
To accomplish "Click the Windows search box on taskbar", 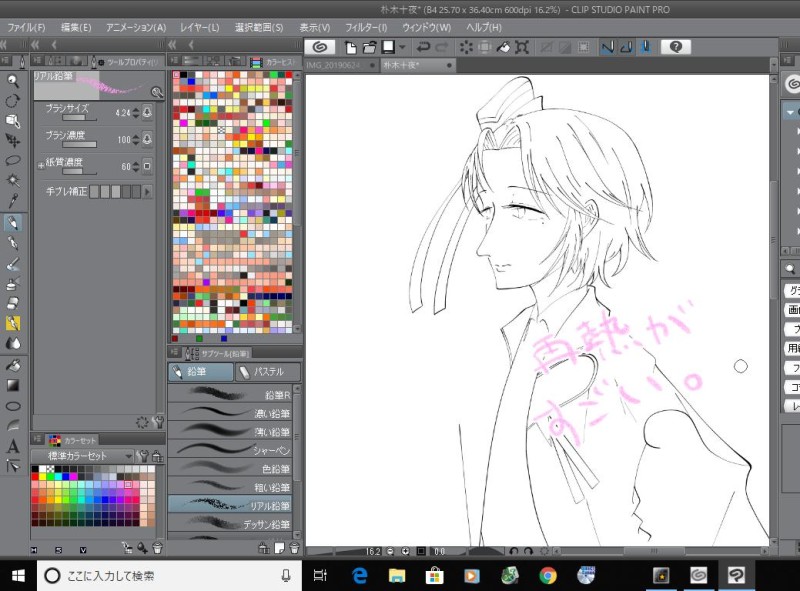I will coord(169,576).
